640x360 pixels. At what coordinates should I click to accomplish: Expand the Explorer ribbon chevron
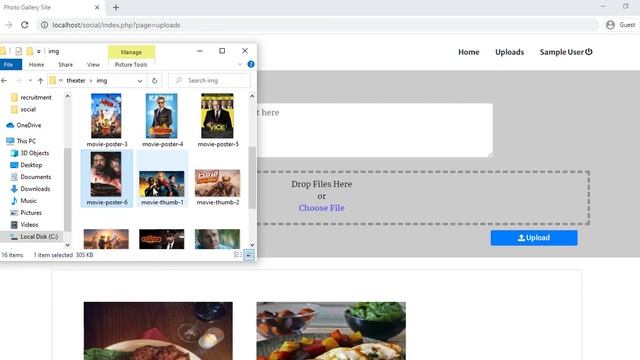pos(240,64)
